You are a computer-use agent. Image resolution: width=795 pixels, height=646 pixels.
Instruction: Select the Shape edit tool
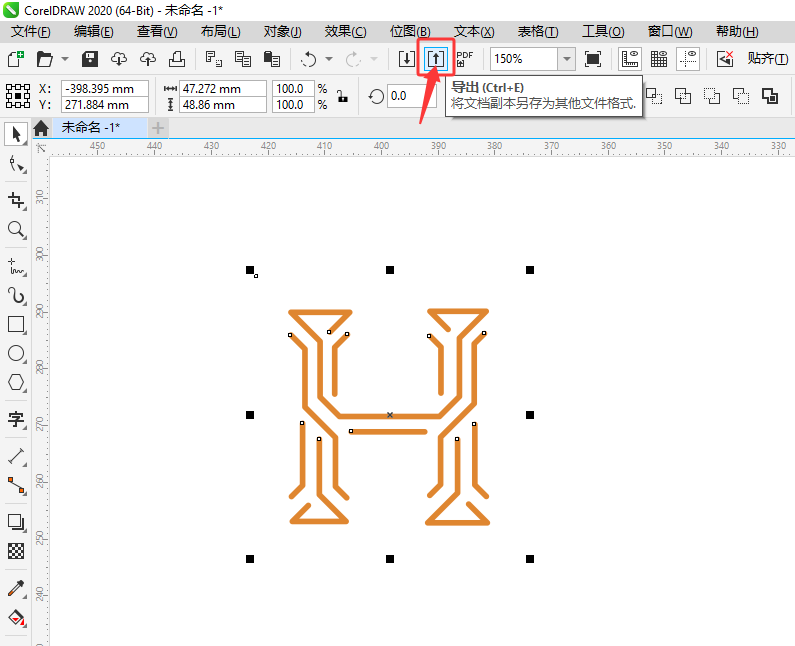pos(17,164)
